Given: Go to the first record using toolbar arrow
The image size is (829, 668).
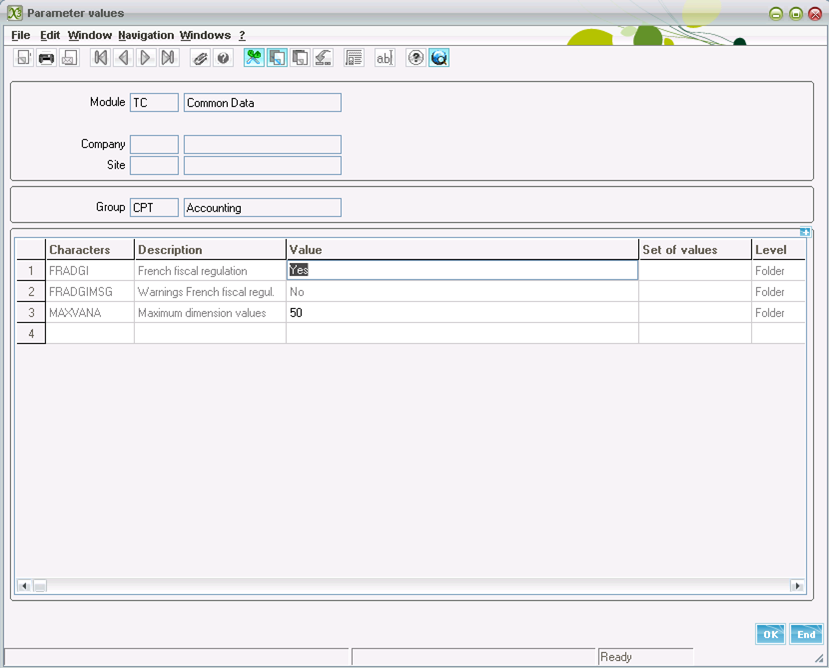Looking at the screenshot, I should [x=100, y=58].
